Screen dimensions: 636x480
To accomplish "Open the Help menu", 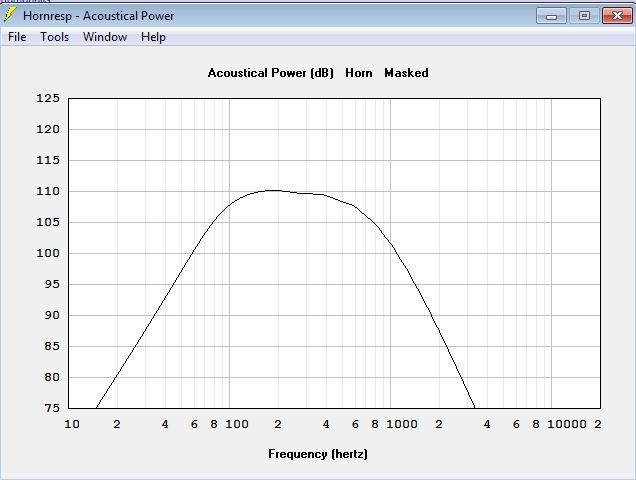I will (x=153, y=37).
